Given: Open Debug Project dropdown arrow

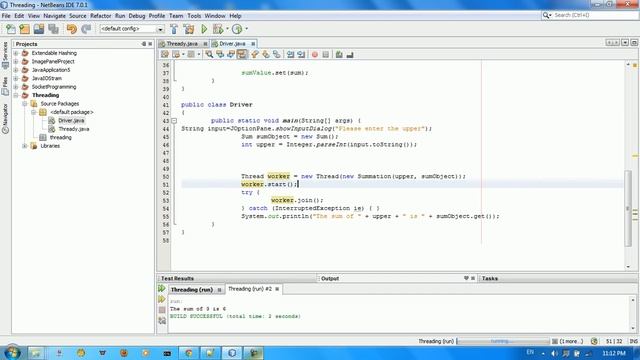Looking at the screenshot, I should pos(227,29).
